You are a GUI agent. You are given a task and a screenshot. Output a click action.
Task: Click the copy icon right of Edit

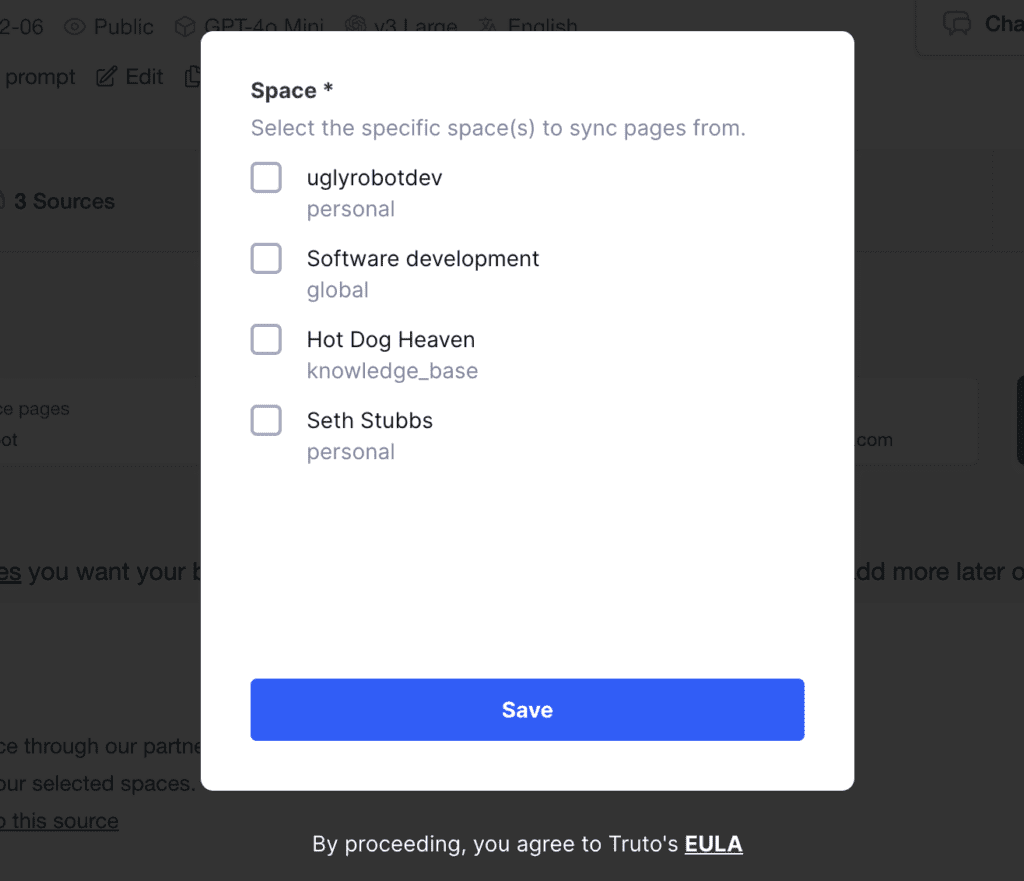[194, 77]
